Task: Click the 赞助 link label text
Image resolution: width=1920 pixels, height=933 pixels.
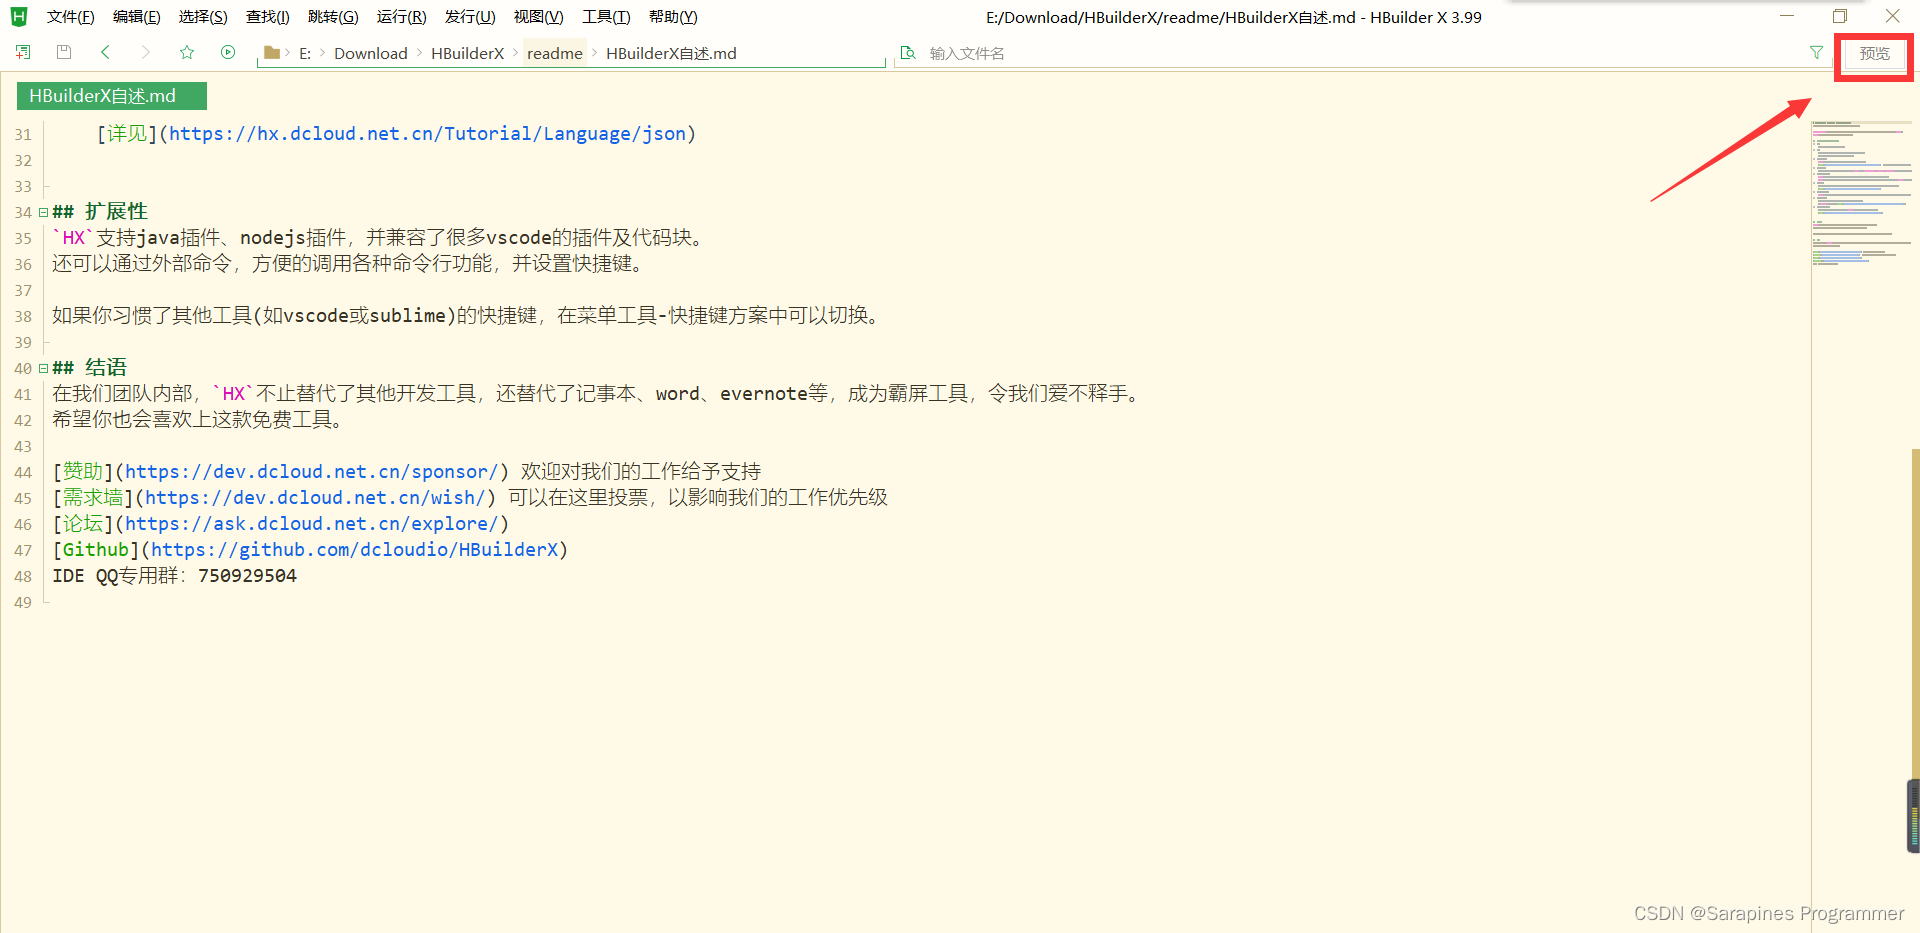Action: click(83, 472)
